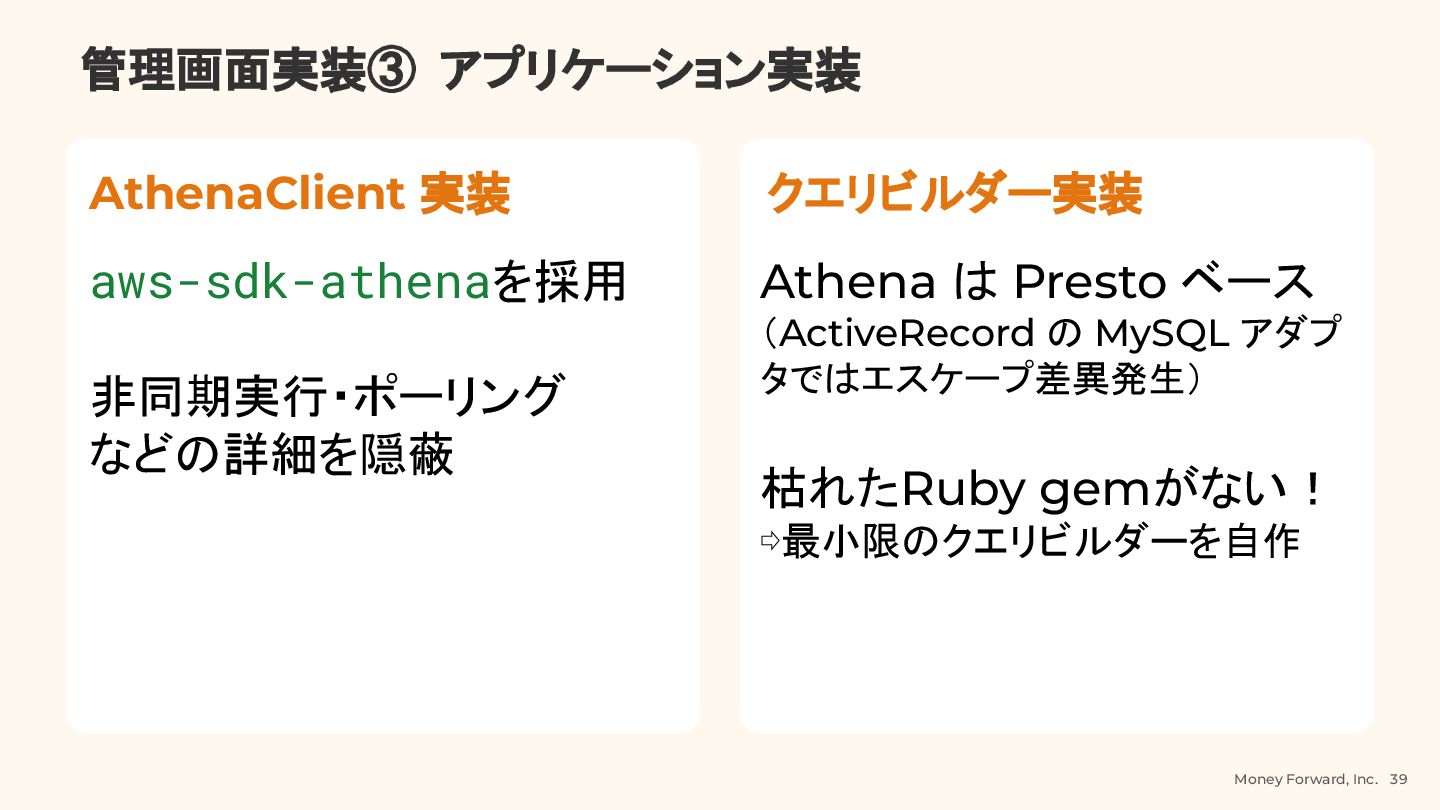Click the green aws-sdk-athena code text

coord(290,282)
